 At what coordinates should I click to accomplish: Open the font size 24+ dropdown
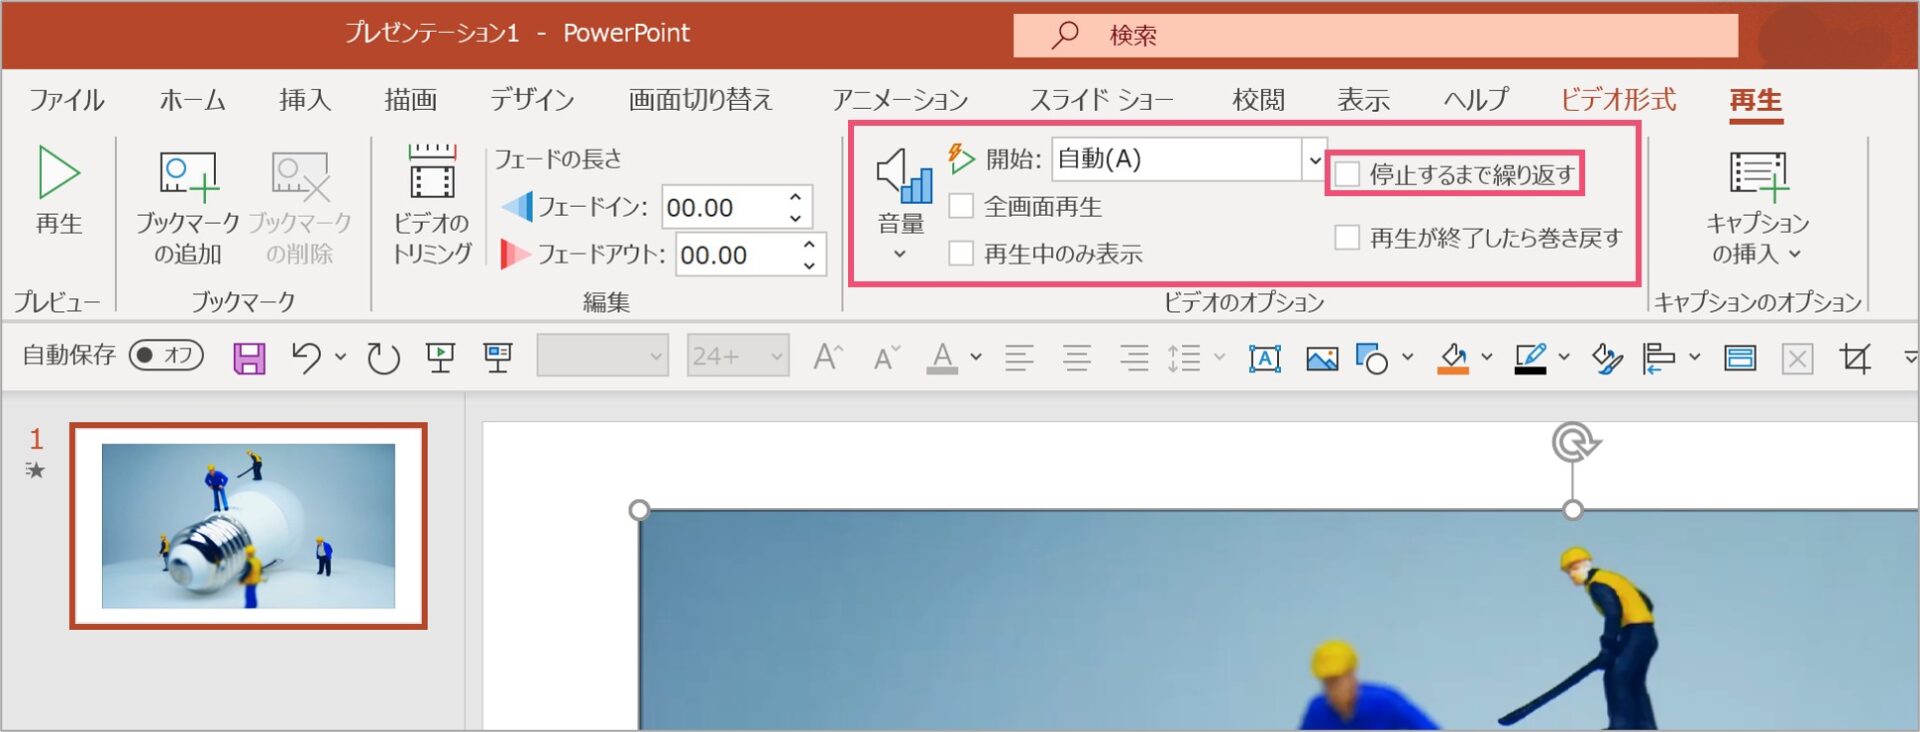tap(738, 355)
